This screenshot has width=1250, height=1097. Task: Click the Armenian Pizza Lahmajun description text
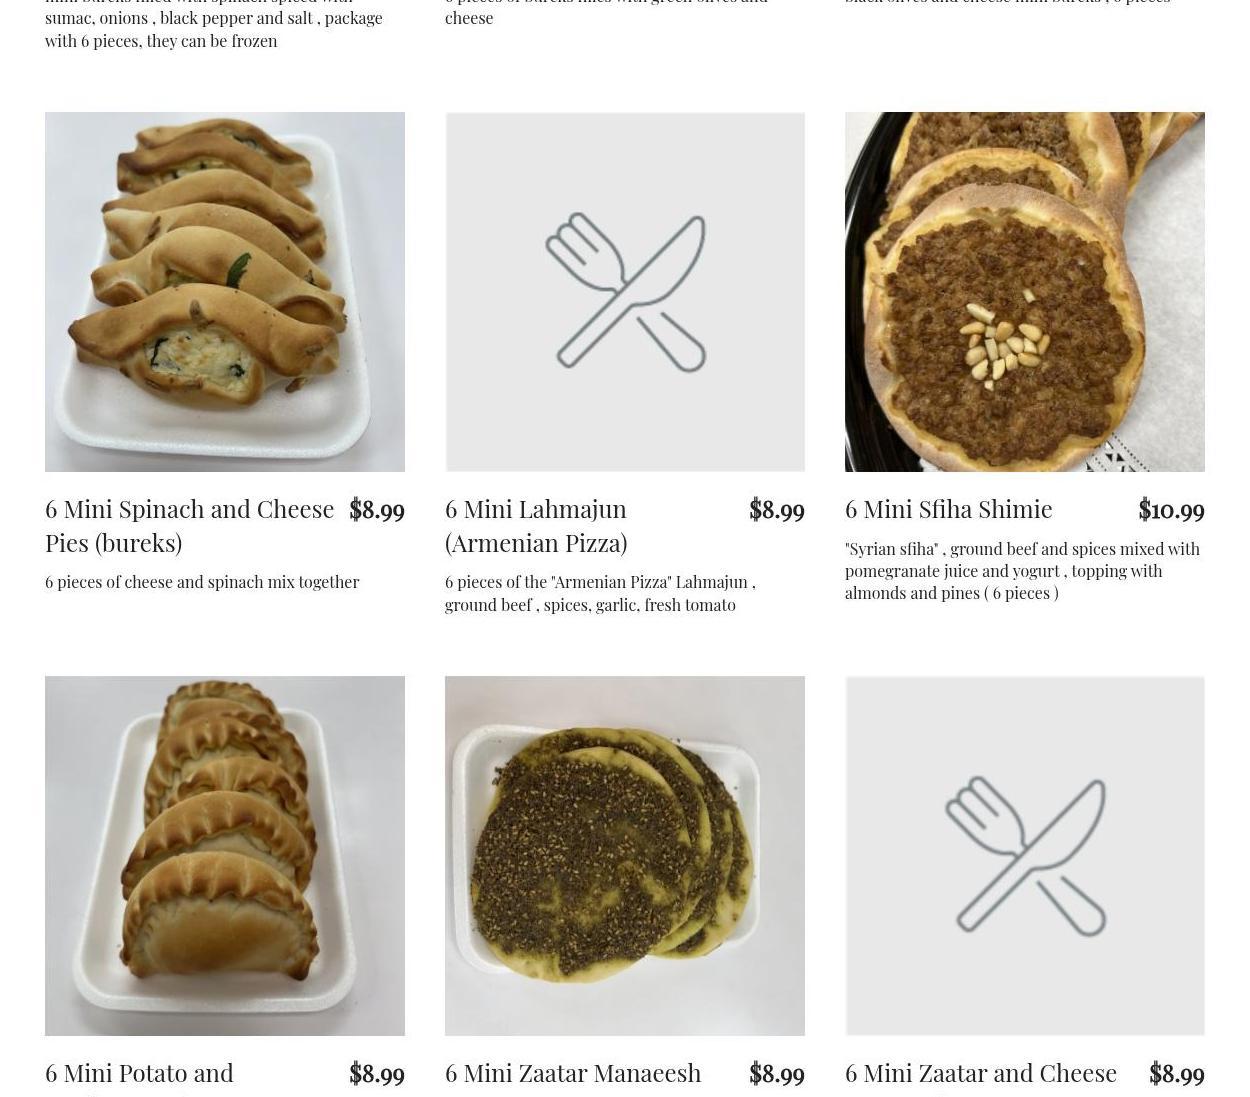pos(600,593)
